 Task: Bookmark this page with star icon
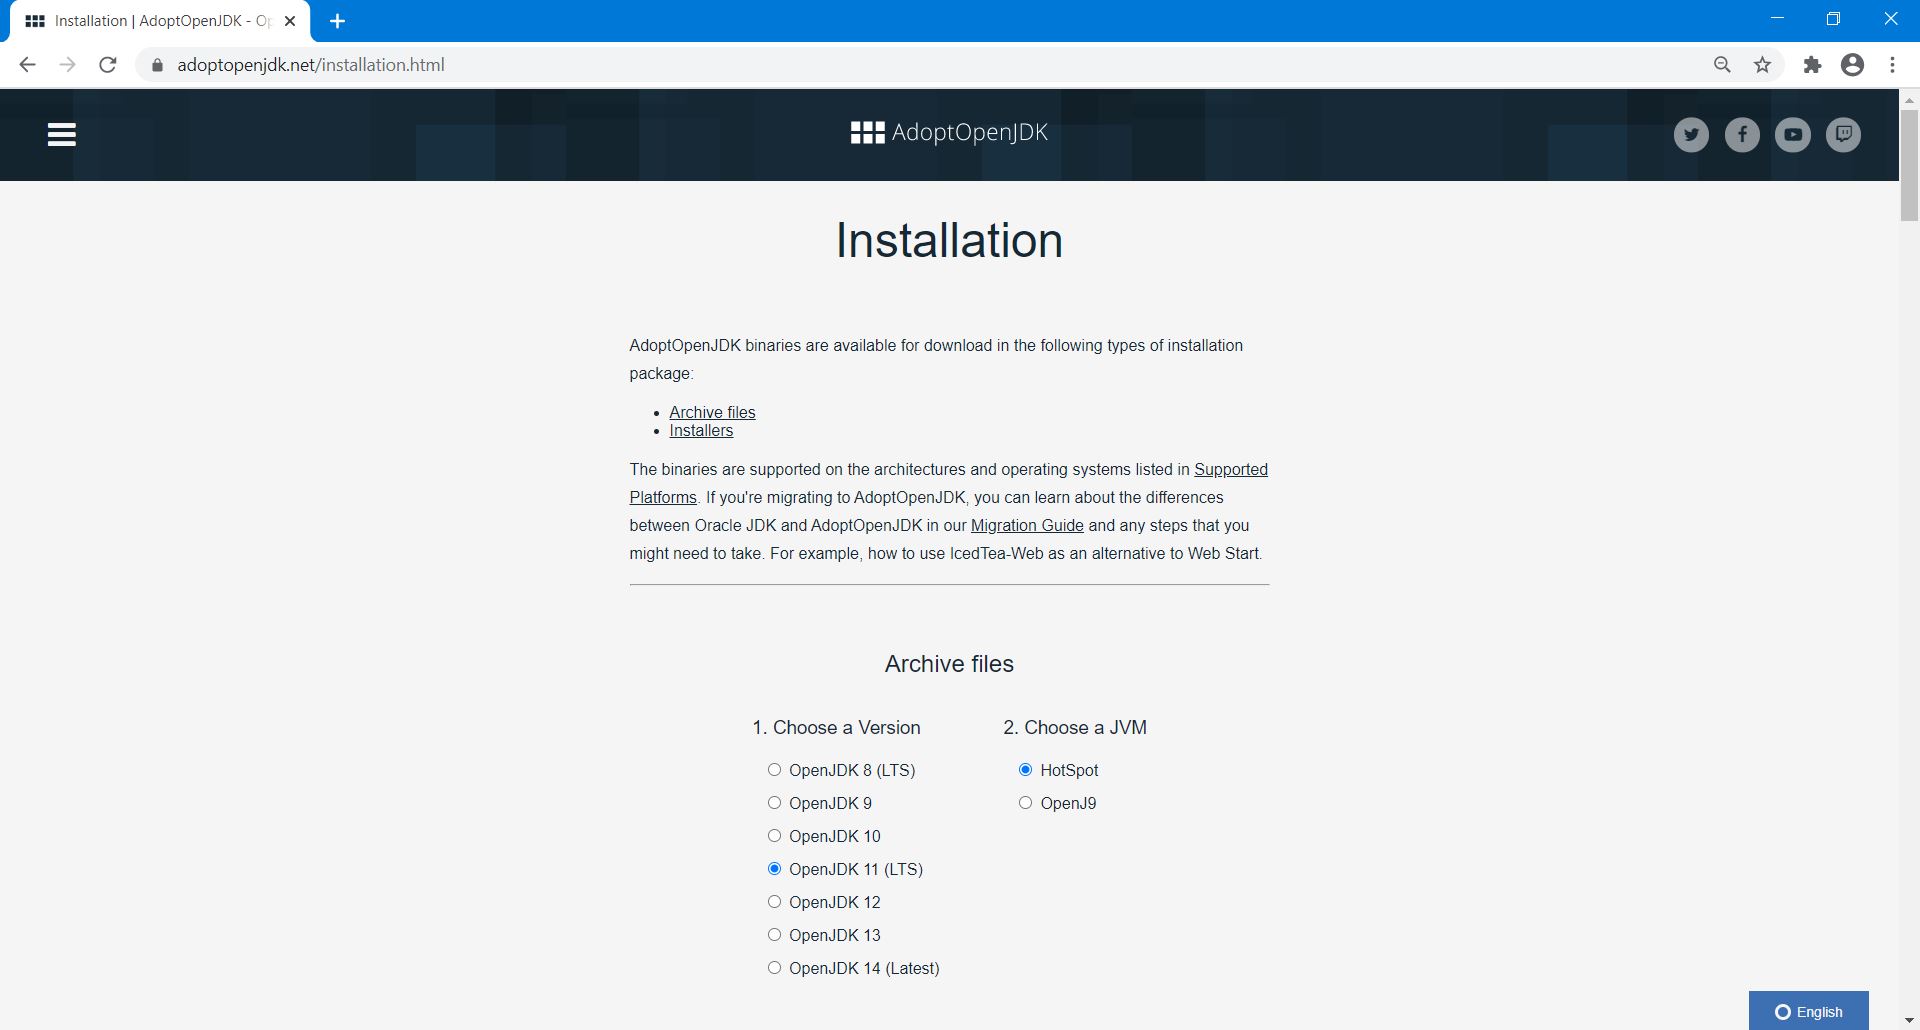pos(1763,65)
